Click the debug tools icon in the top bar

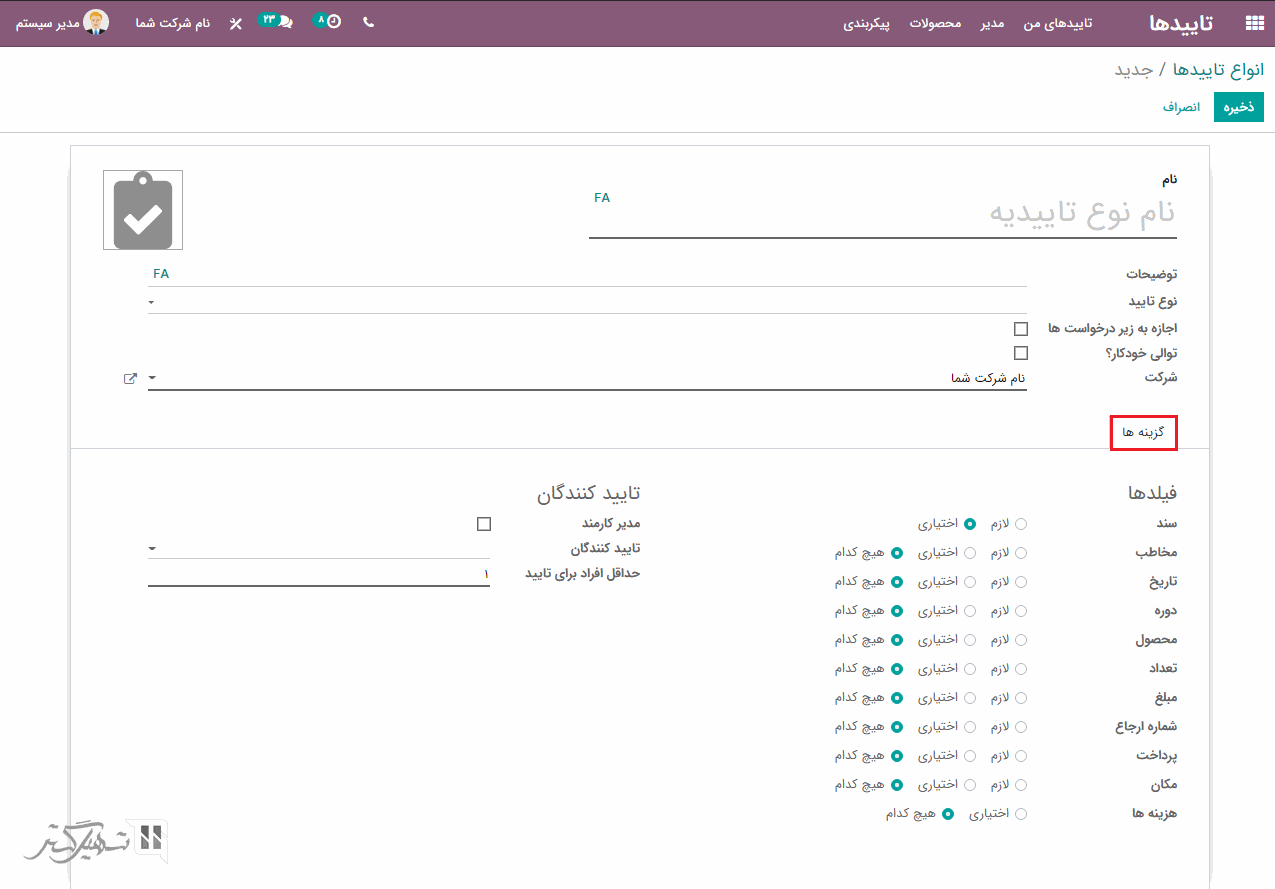pos(235,22)
